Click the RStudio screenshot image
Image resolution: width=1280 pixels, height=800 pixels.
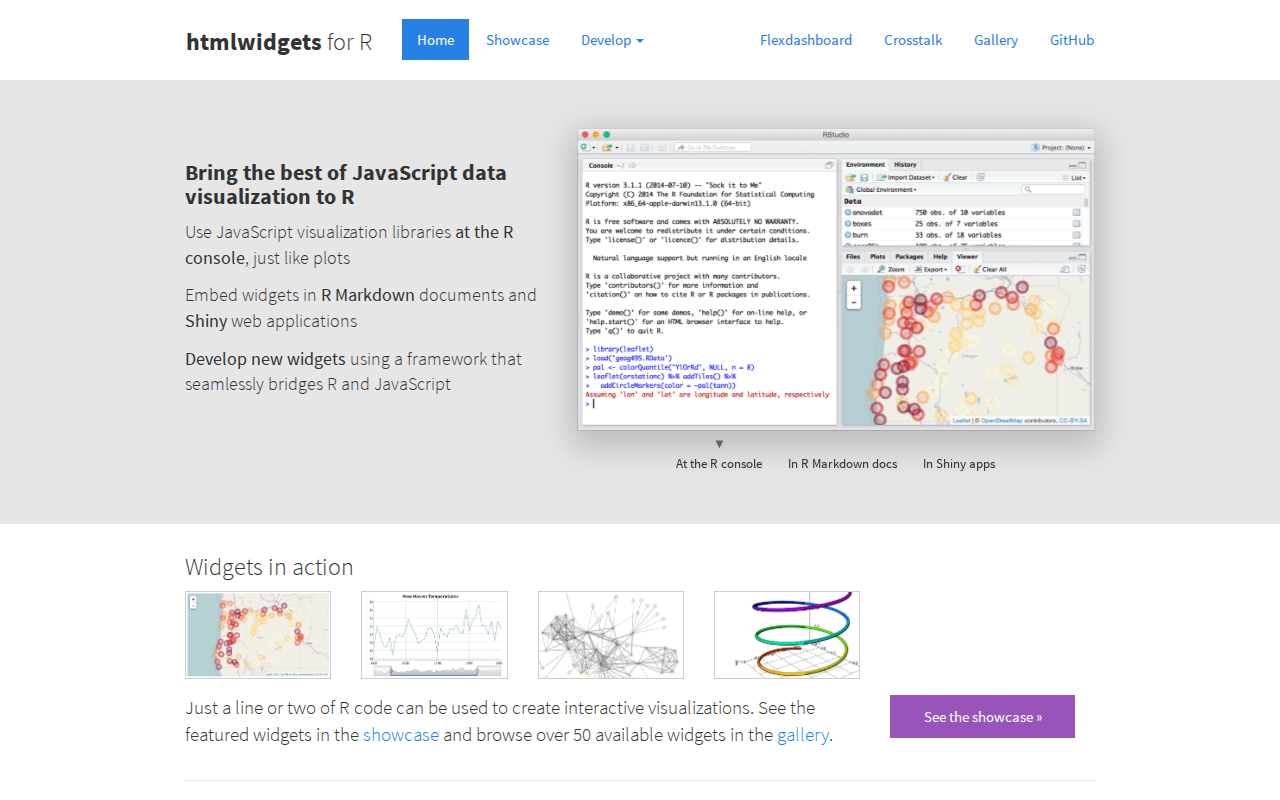point(836,279)
